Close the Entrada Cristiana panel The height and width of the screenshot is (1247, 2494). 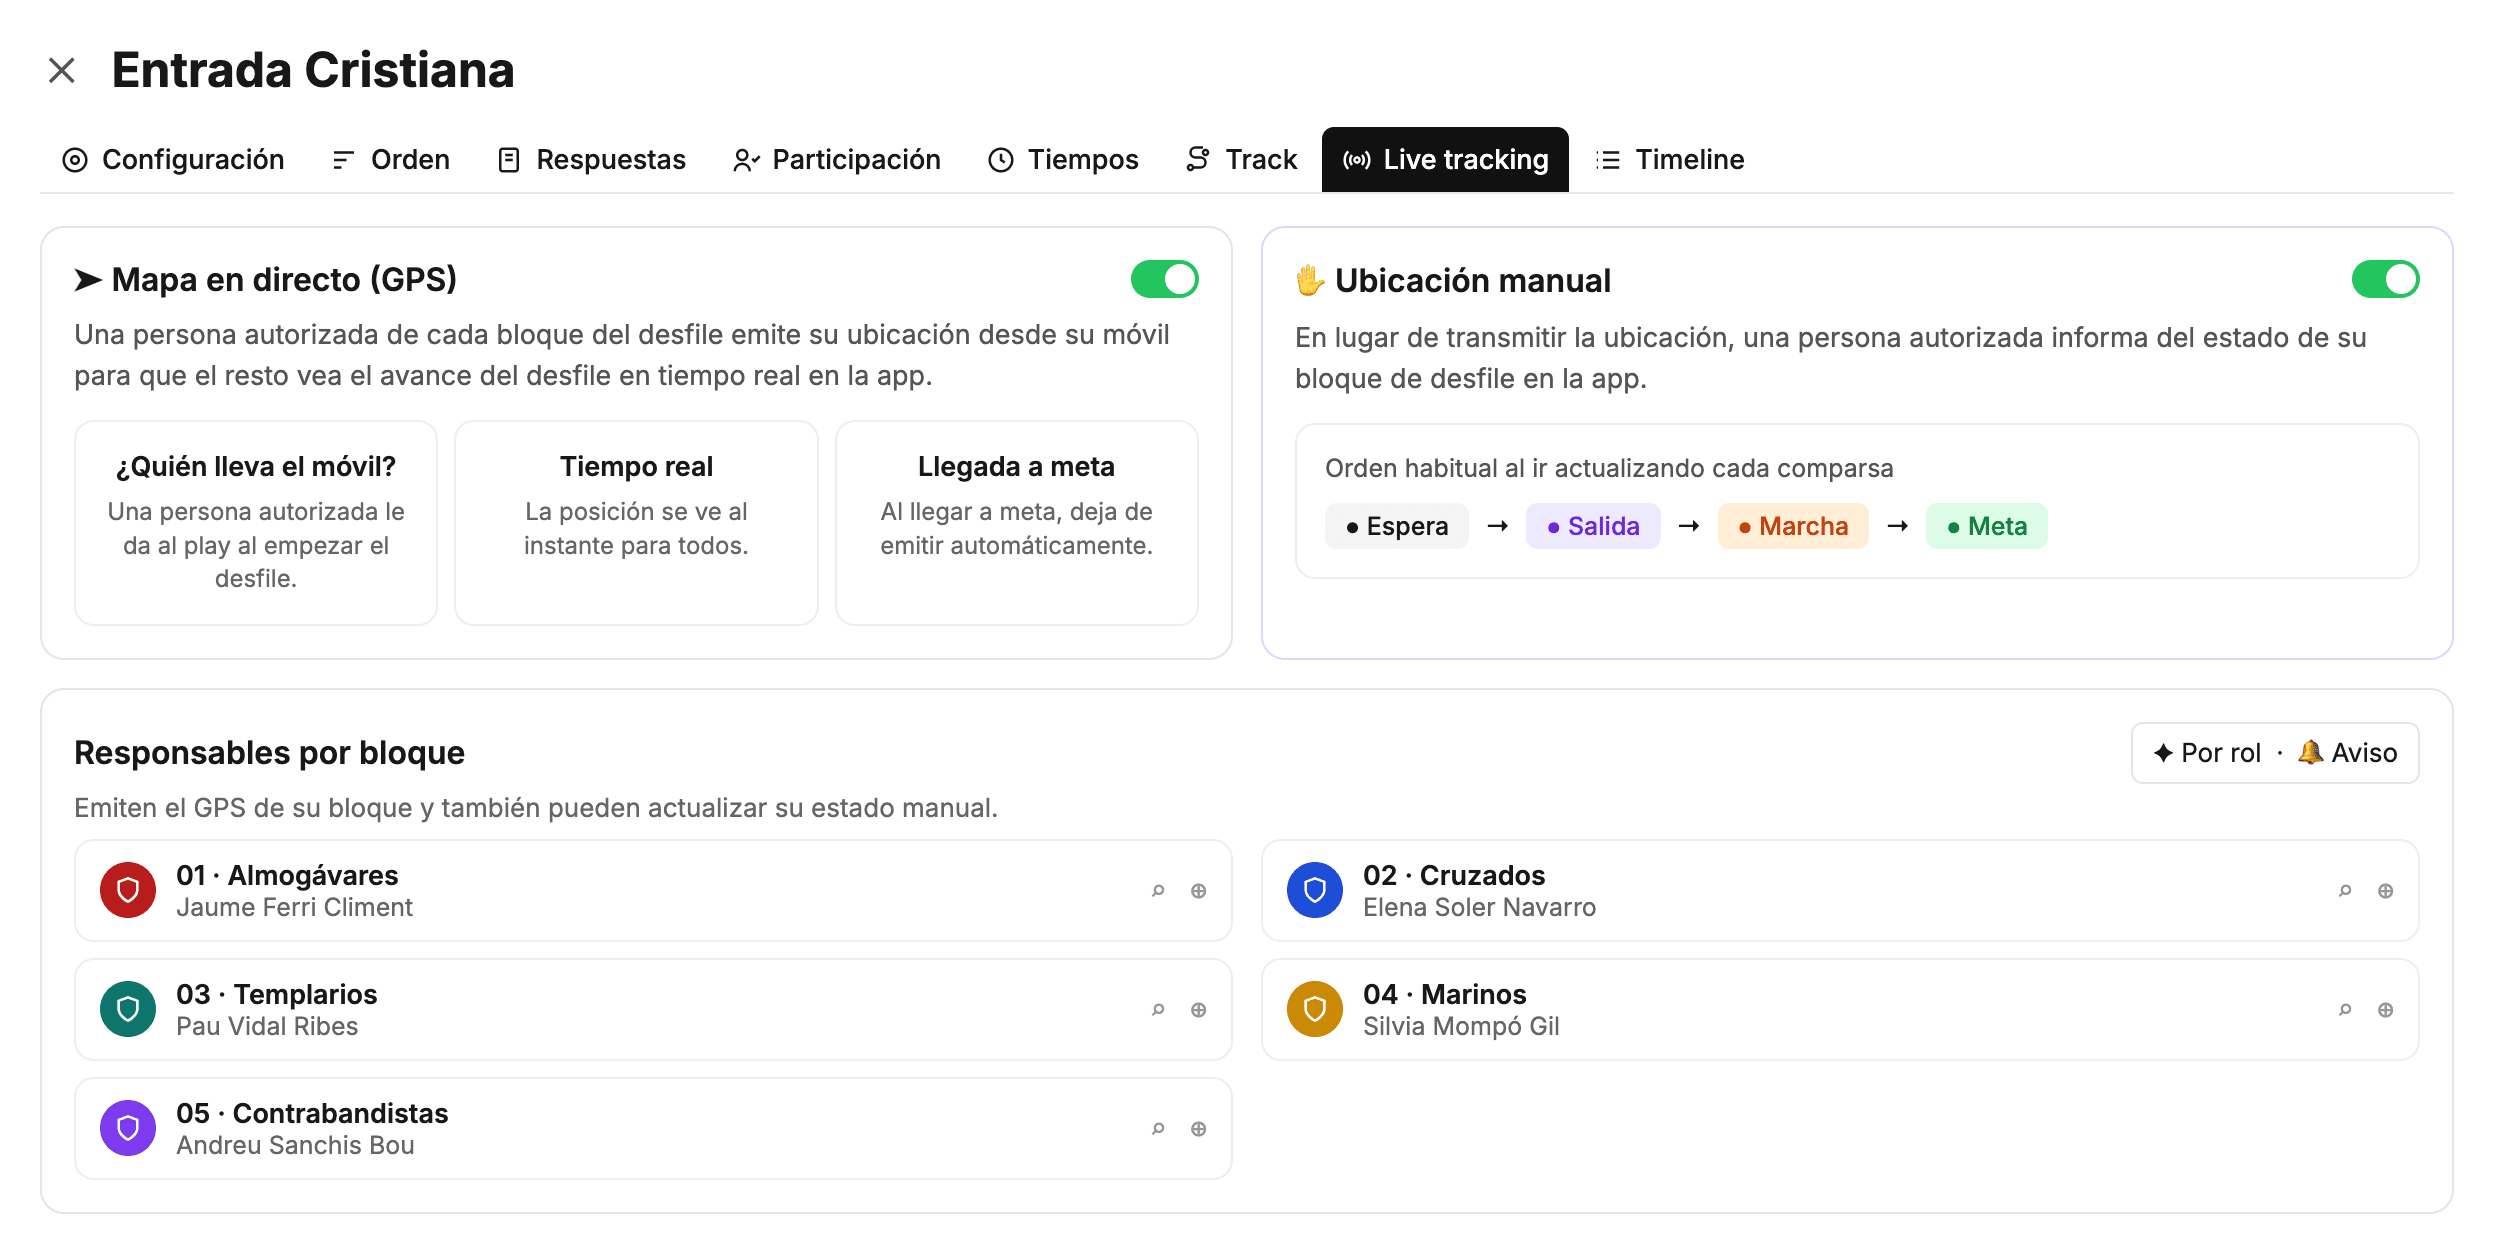point(62,71)
